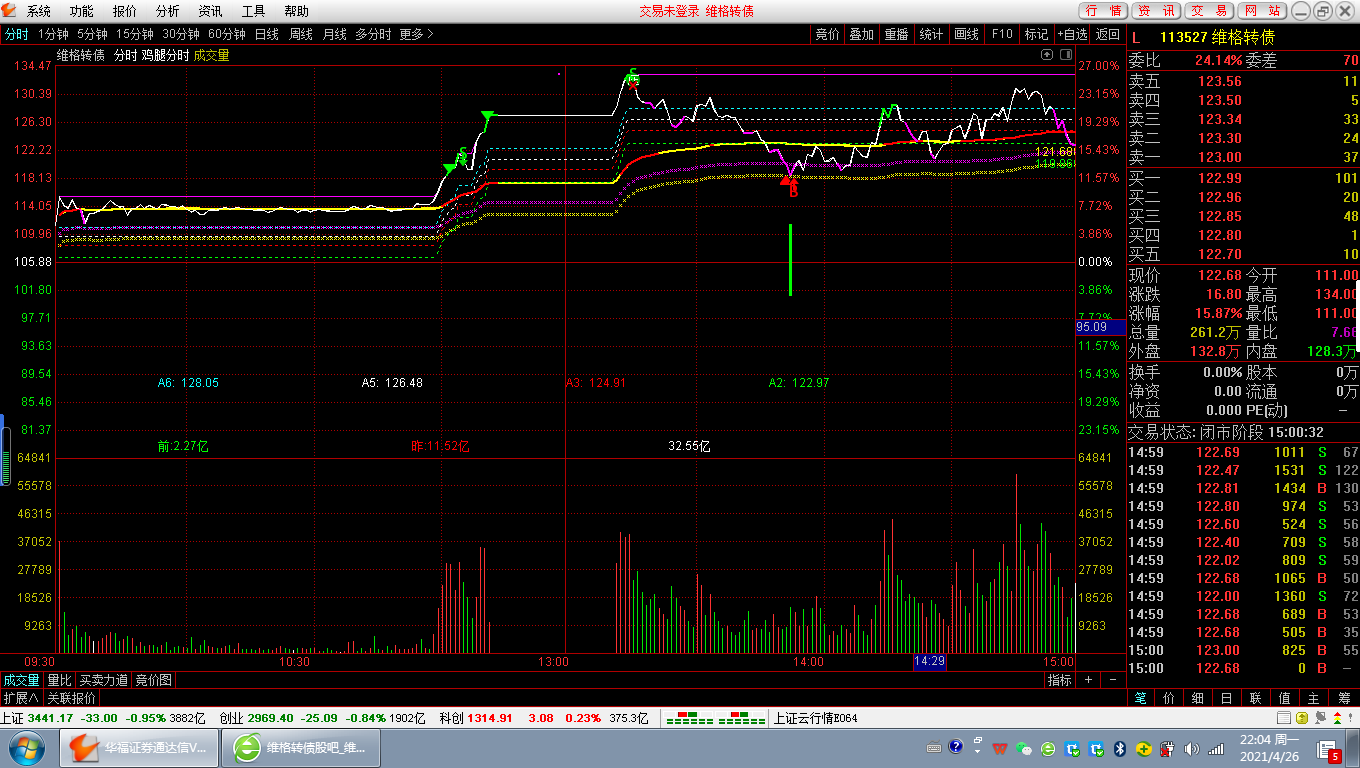Open the 关联报价 tab
This screenshot has height=768, width=1360.
(x=72, y=698)
